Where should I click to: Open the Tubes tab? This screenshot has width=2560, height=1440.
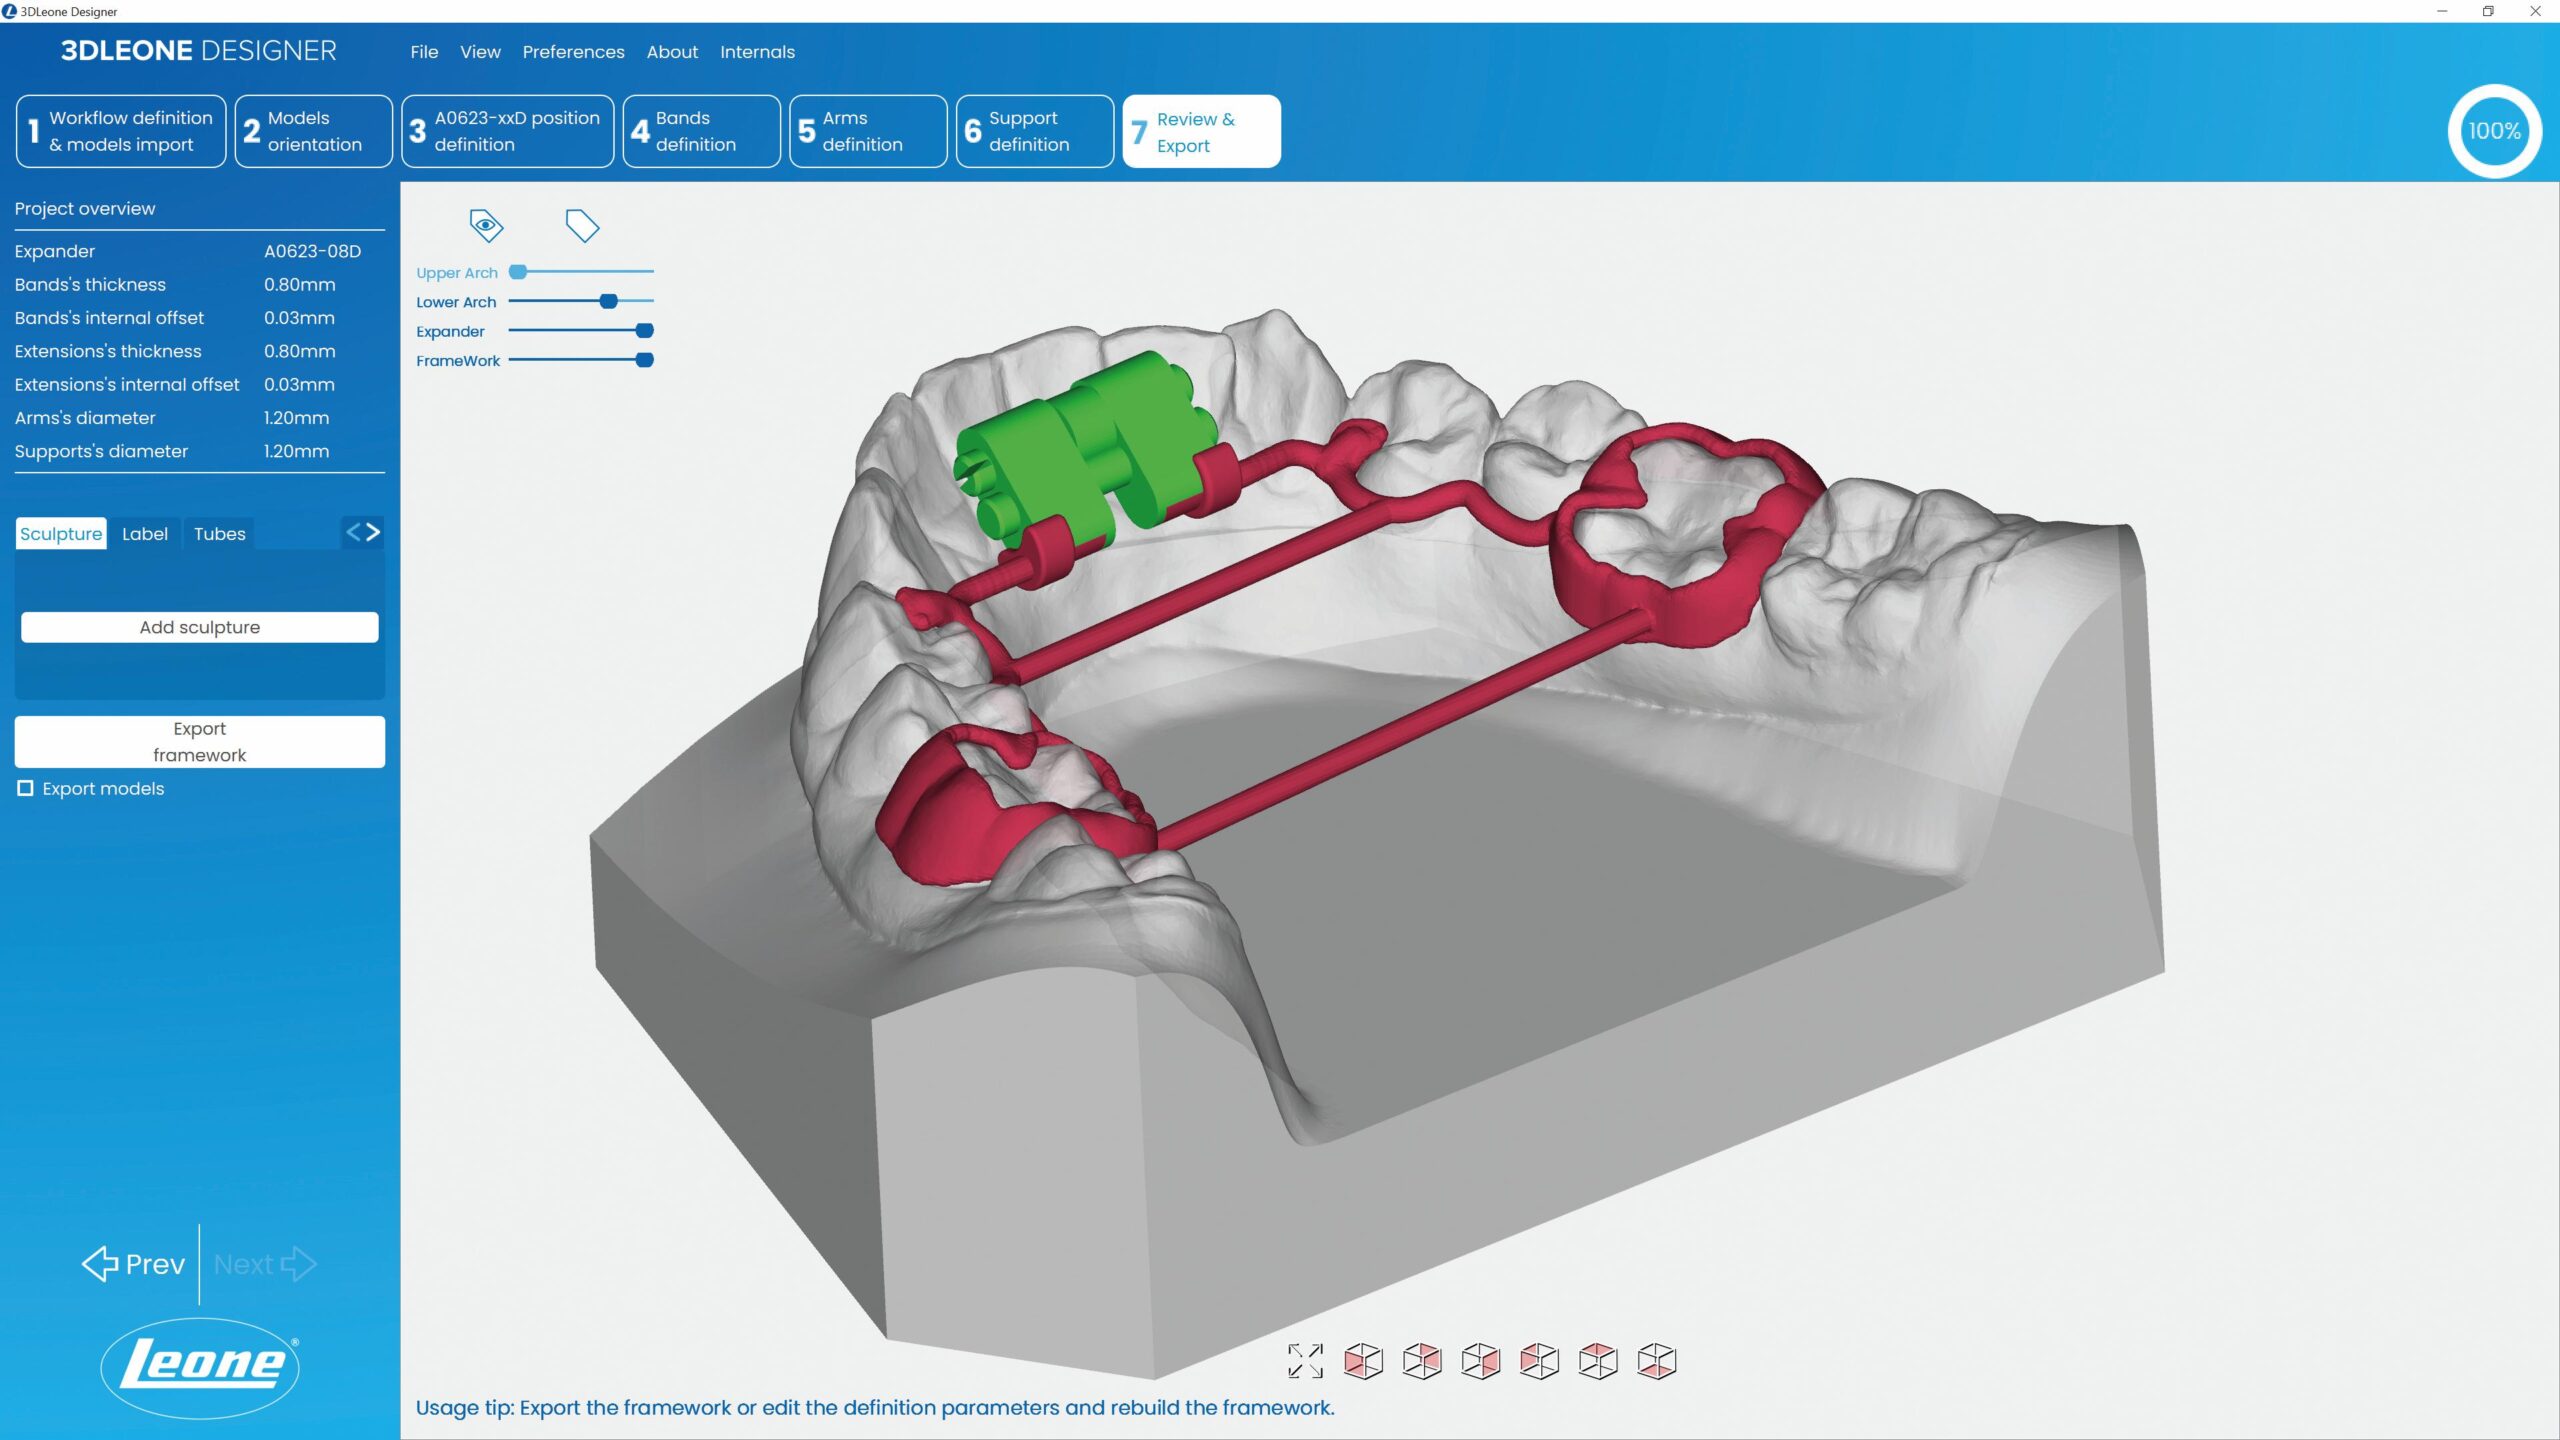[219, 534]
